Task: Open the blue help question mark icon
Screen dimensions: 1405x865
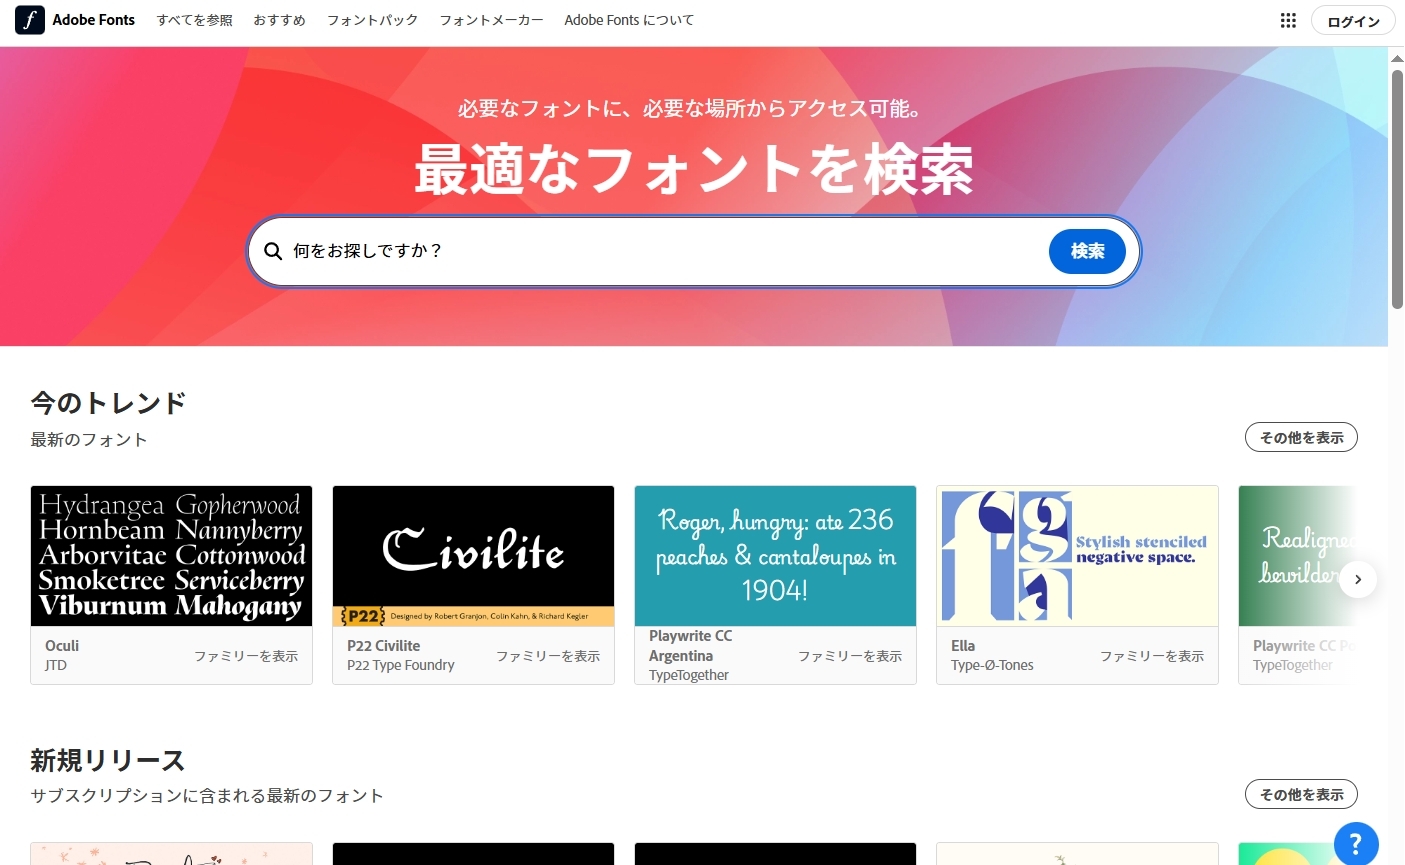Action: (x=1356, y=843)
